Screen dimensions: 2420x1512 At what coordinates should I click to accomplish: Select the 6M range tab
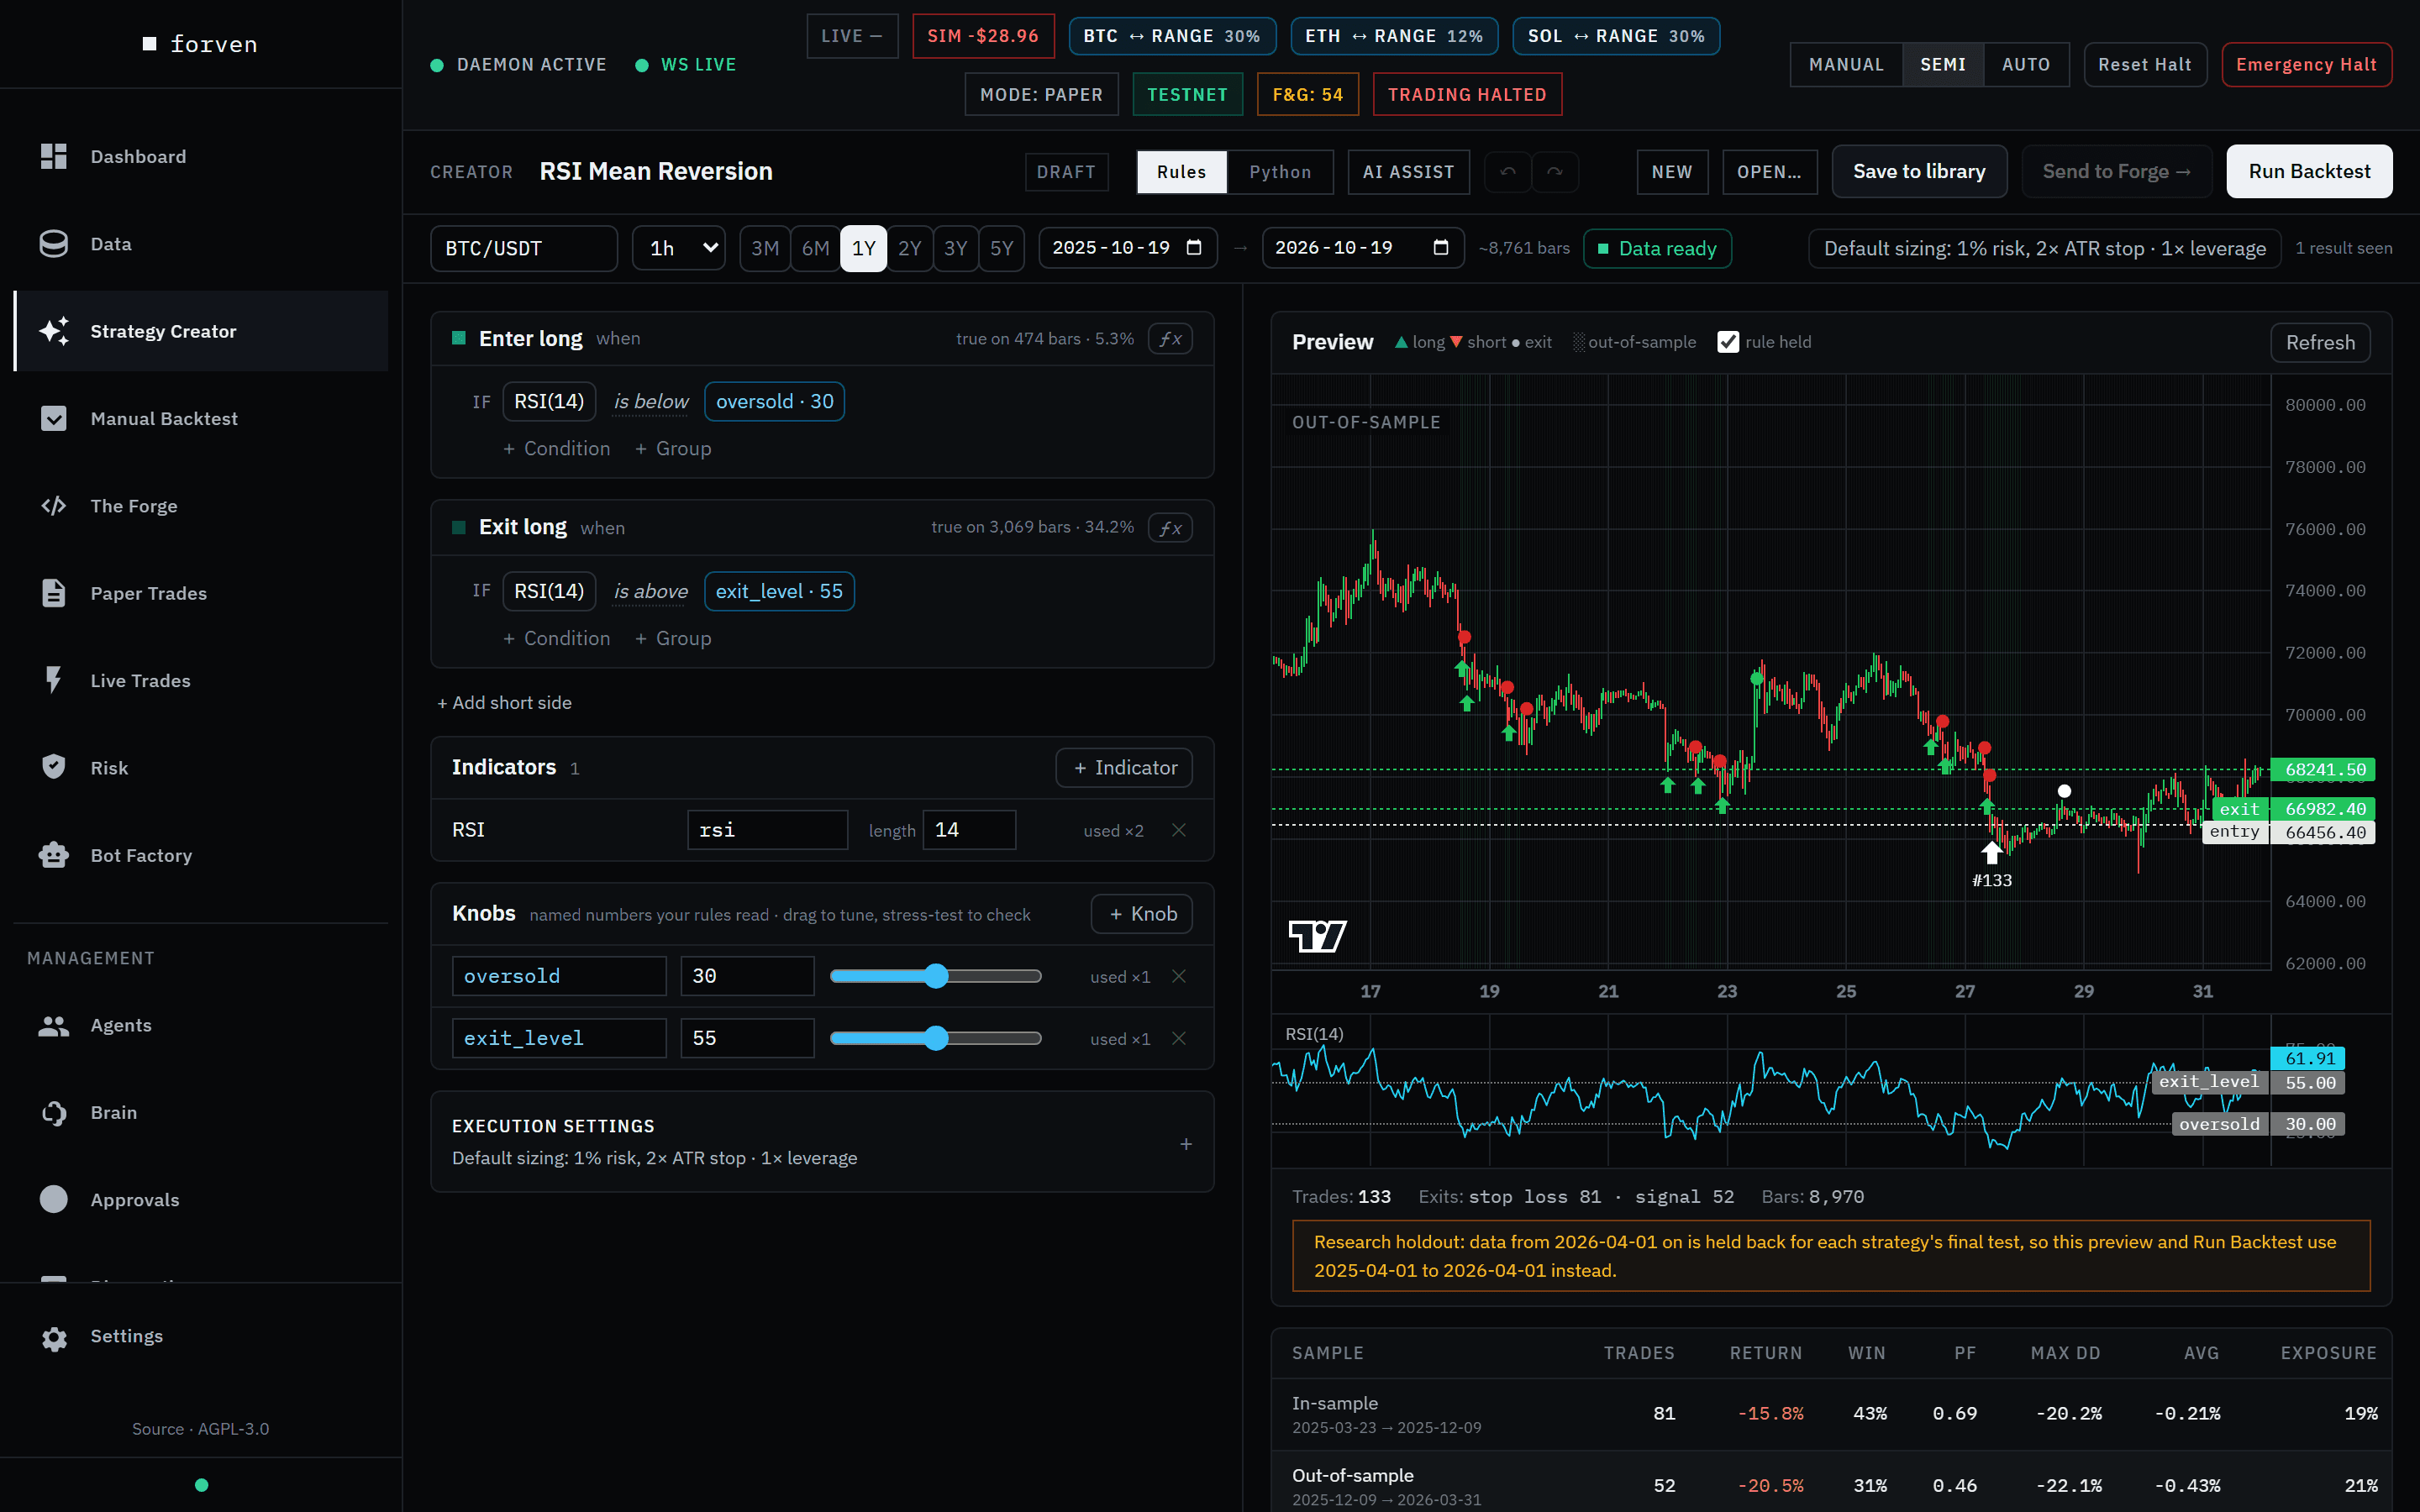[x=815, y=248]
